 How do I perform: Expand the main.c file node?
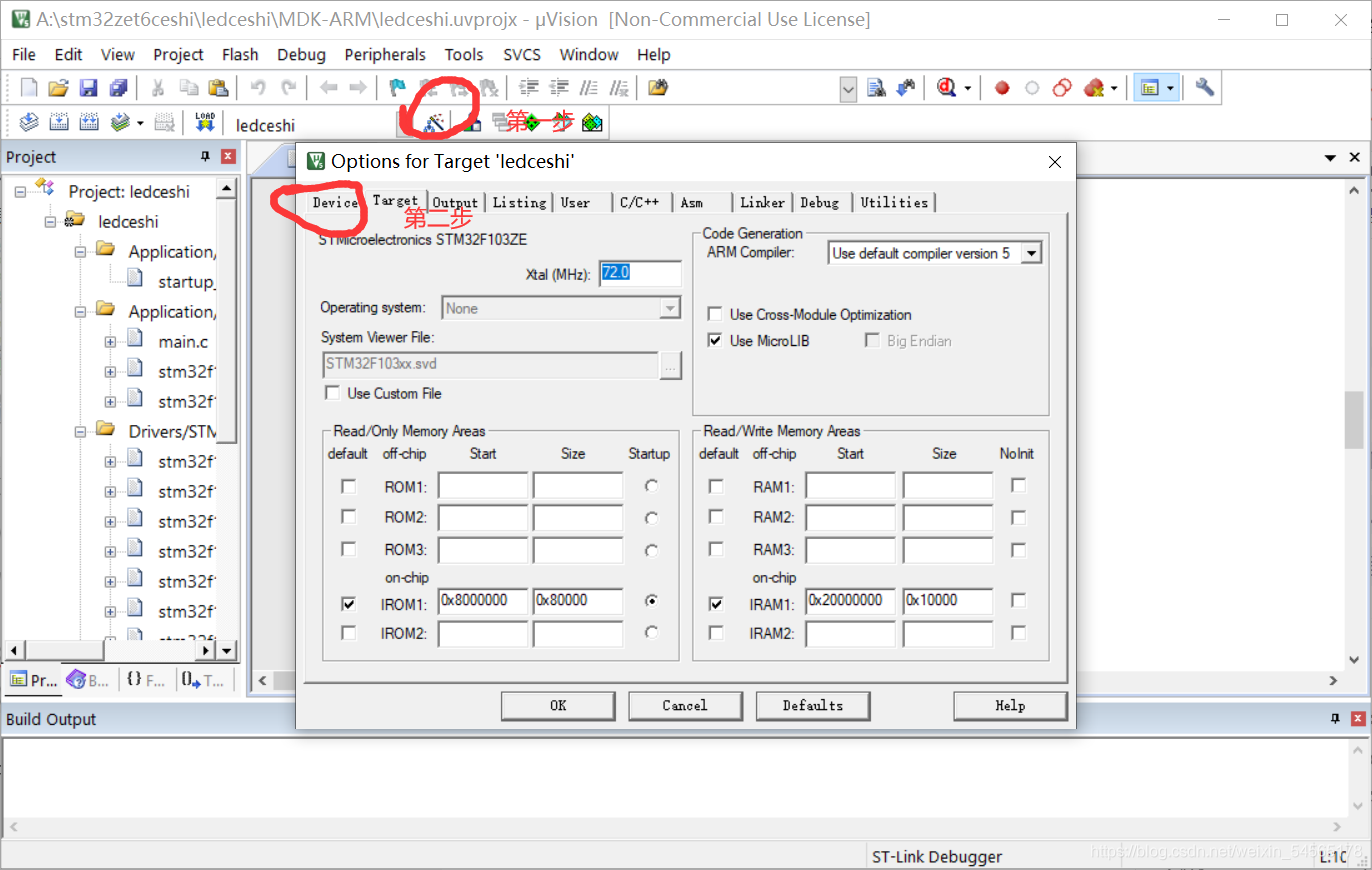109,342
